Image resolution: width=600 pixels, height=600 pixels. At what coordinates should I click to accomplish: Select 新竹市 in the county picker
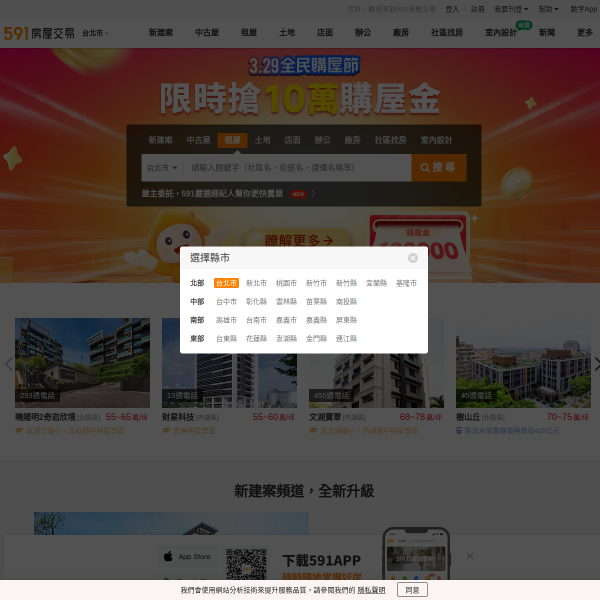pos(316,283)
